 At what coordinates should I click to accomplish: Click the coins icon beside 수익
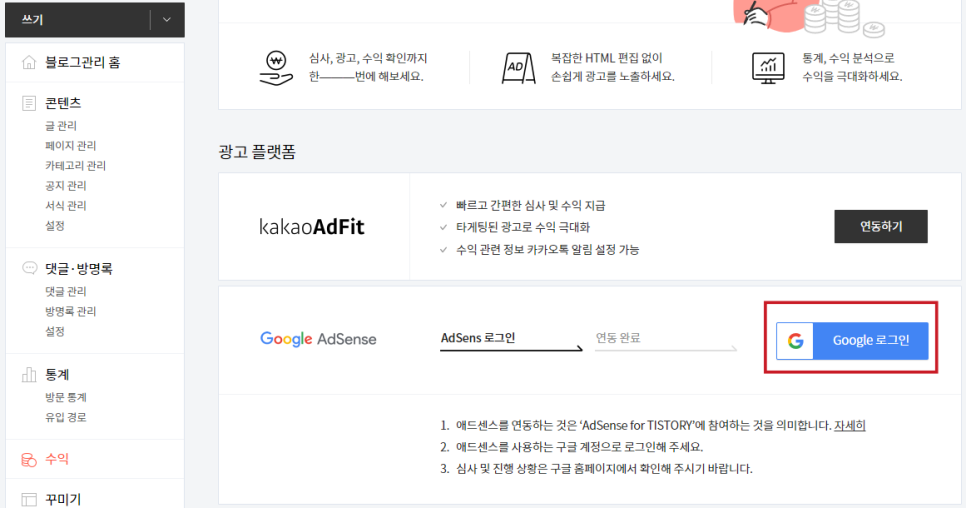click(29, 459)
